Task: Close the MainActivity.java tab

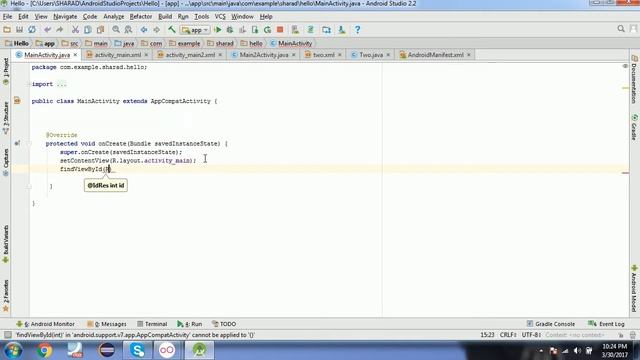Action: click(75, 55)
